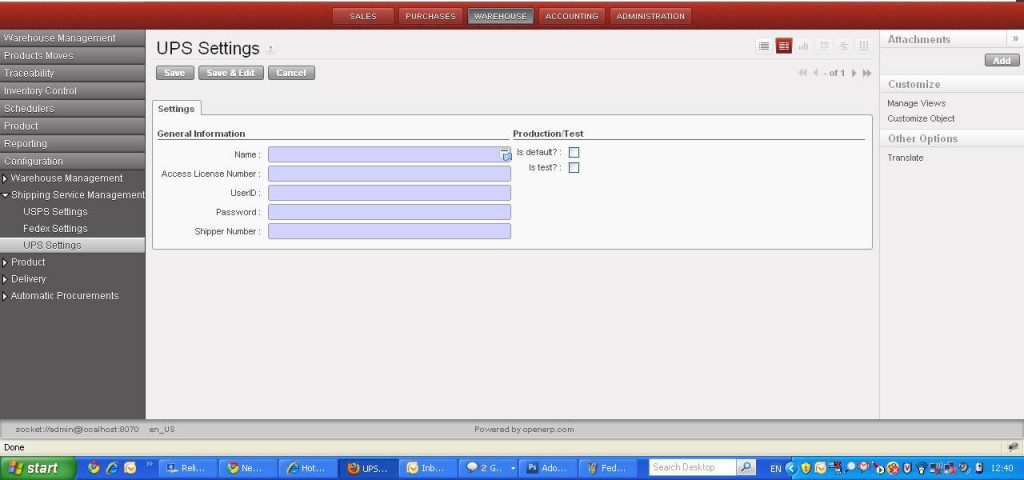This screenshot has height=480, width=1024.
Task: Focus the Access License Number field
Action: click(389, 174)
